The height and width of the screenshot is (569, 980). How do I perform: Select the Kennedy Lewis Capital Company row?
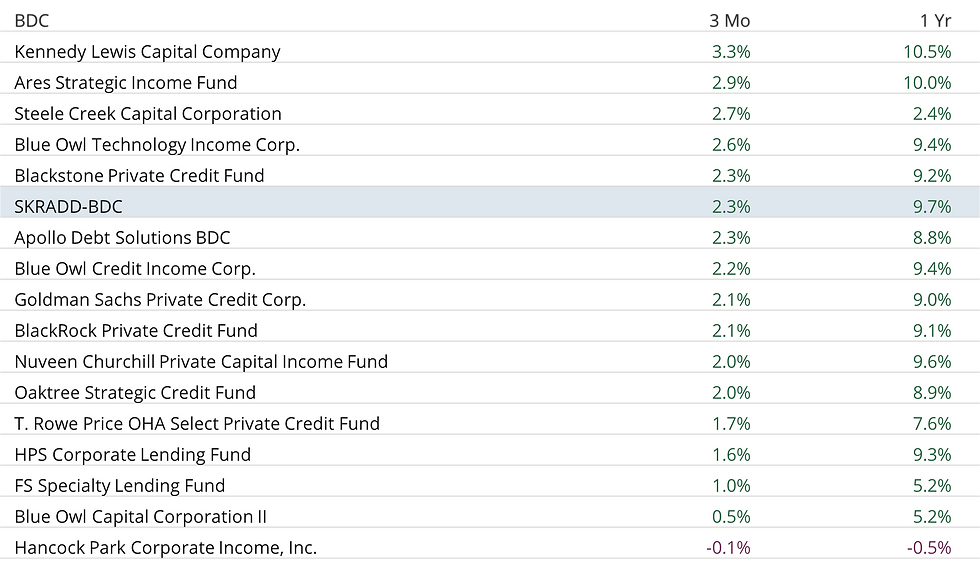click(x=147, y=52)
